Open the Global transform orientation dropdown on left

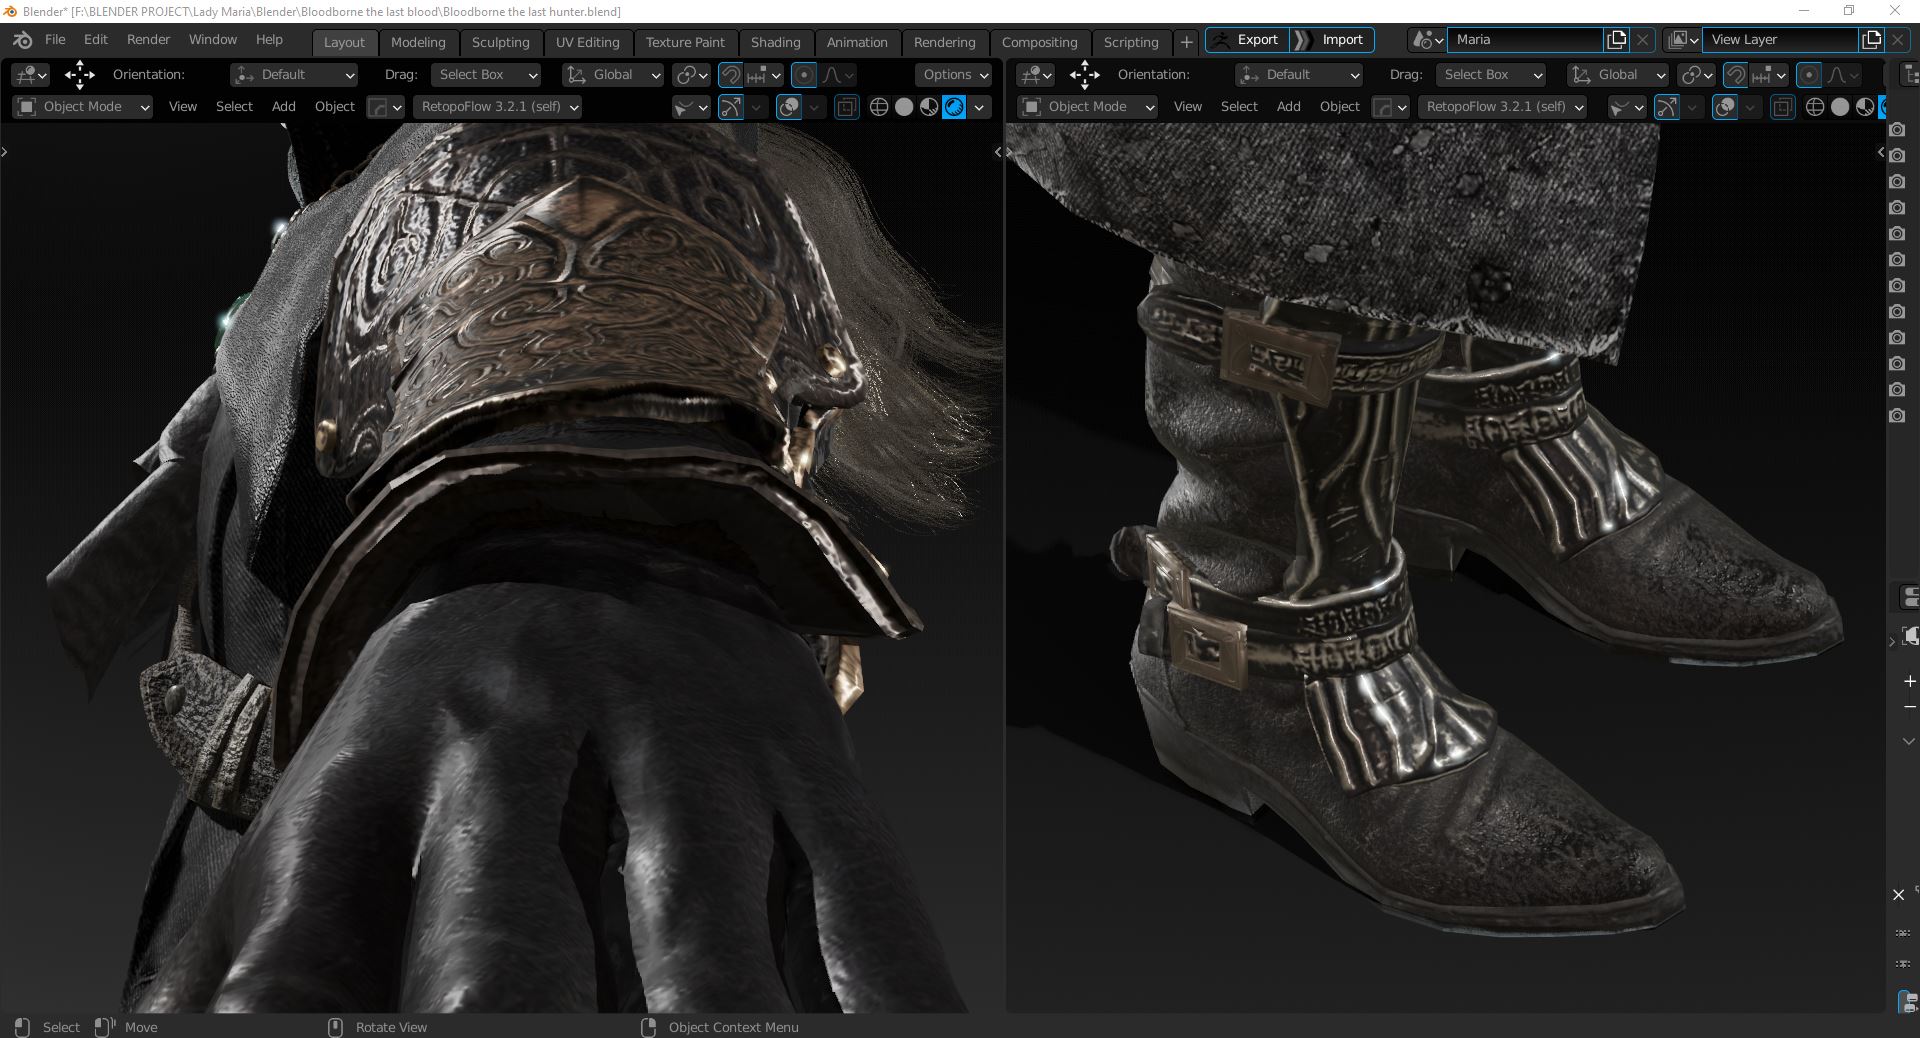[x=613, y=75]
